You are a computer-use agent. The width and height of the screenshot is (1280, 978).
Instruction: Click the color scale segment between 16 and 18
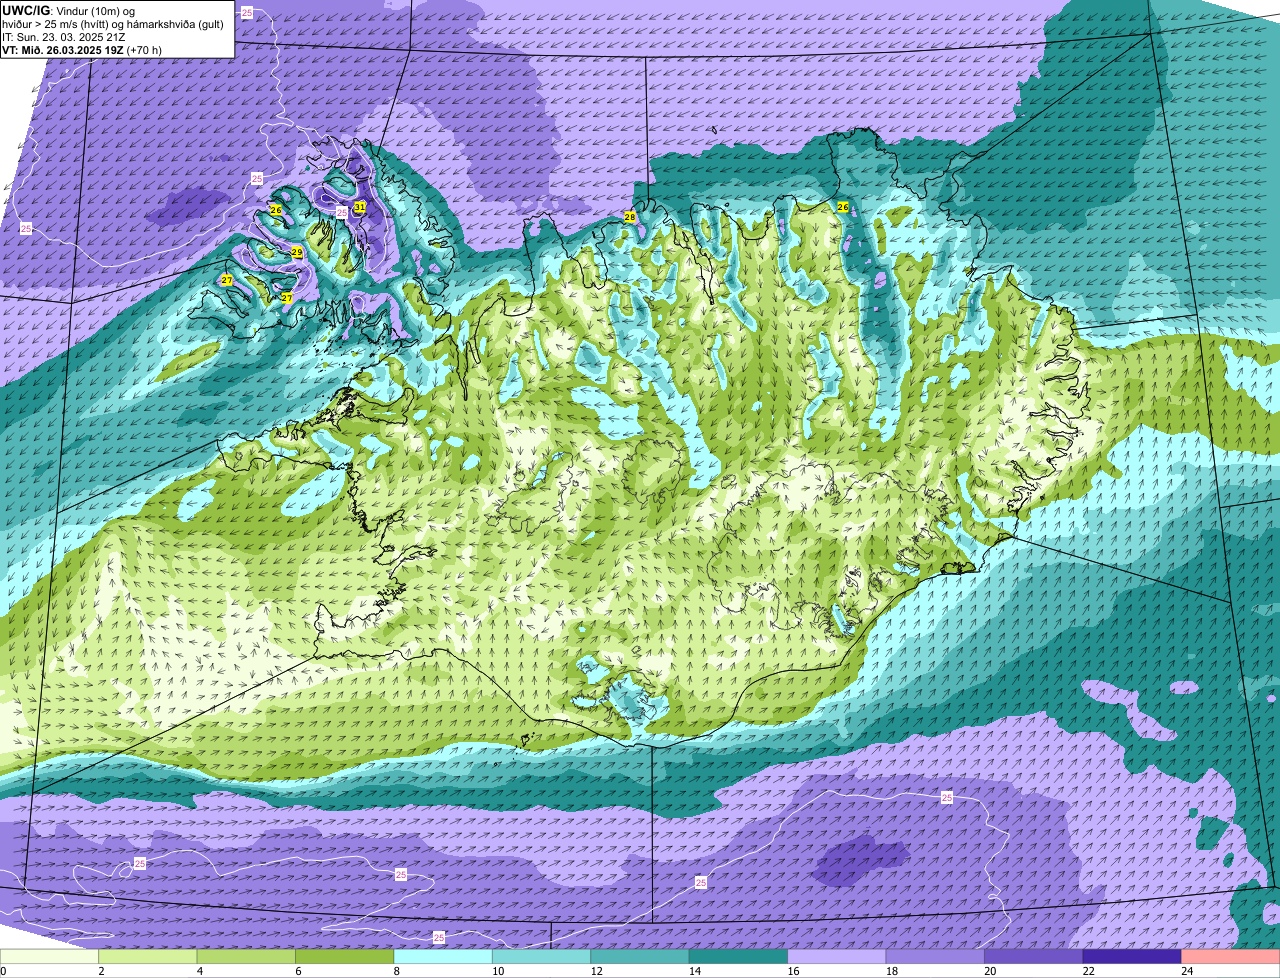pyautogui.click(x=837, y=956)
